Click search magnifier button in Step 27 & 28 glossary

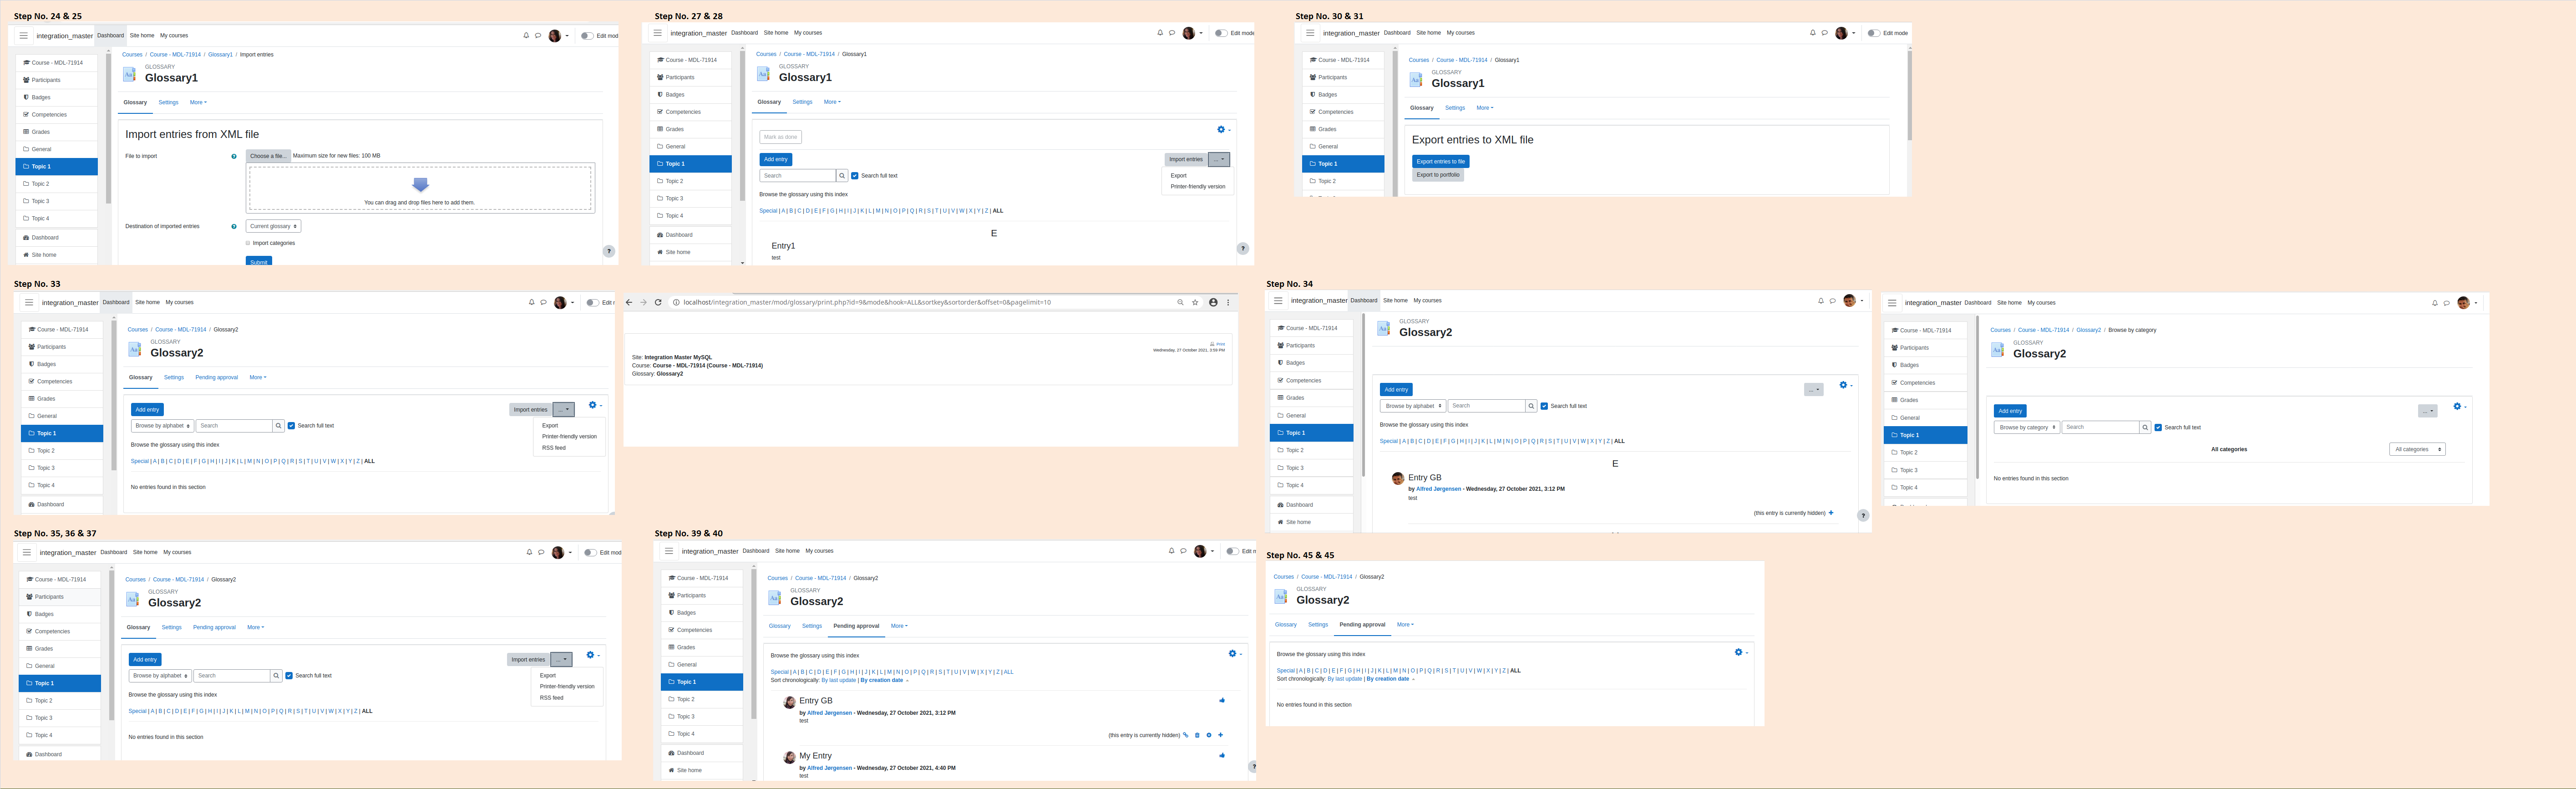842,176
